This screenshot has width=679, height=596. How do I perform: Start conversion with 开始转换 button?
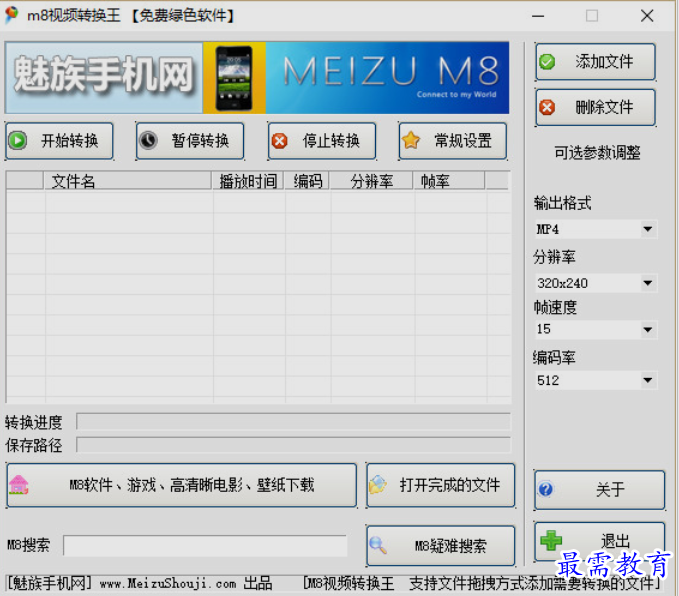59,141
